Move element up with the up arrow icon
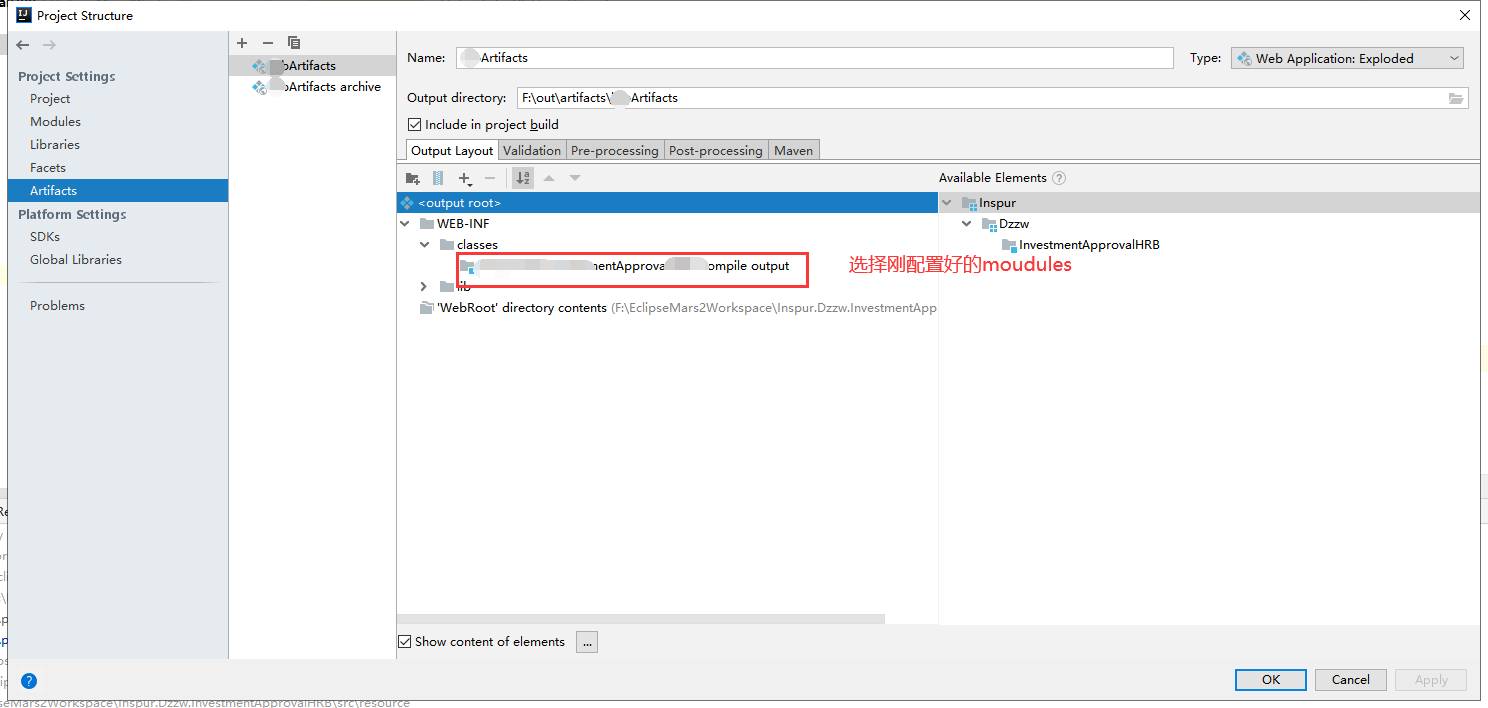The width and height of the screenshot is (1488, 708). pyautogui.click(x=549, y=178)
